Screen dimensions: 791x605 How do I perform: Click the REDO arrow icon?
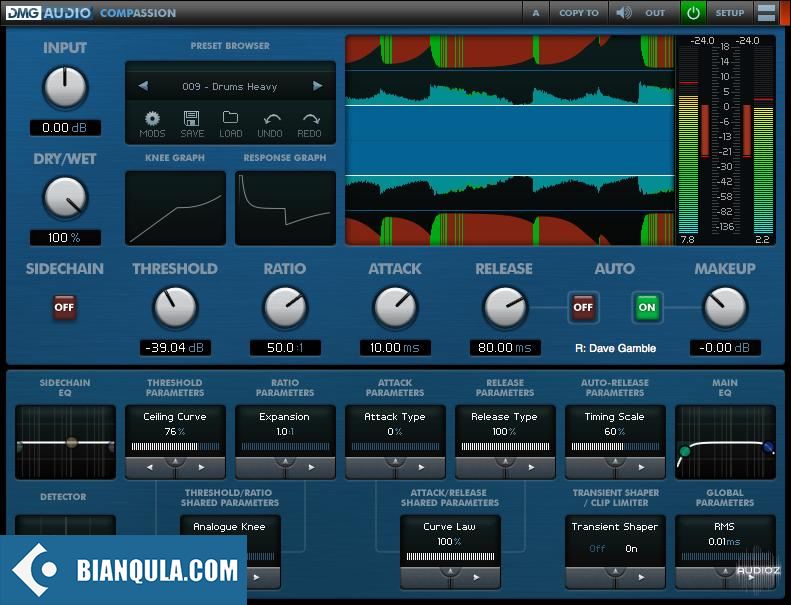click(310, 120)
